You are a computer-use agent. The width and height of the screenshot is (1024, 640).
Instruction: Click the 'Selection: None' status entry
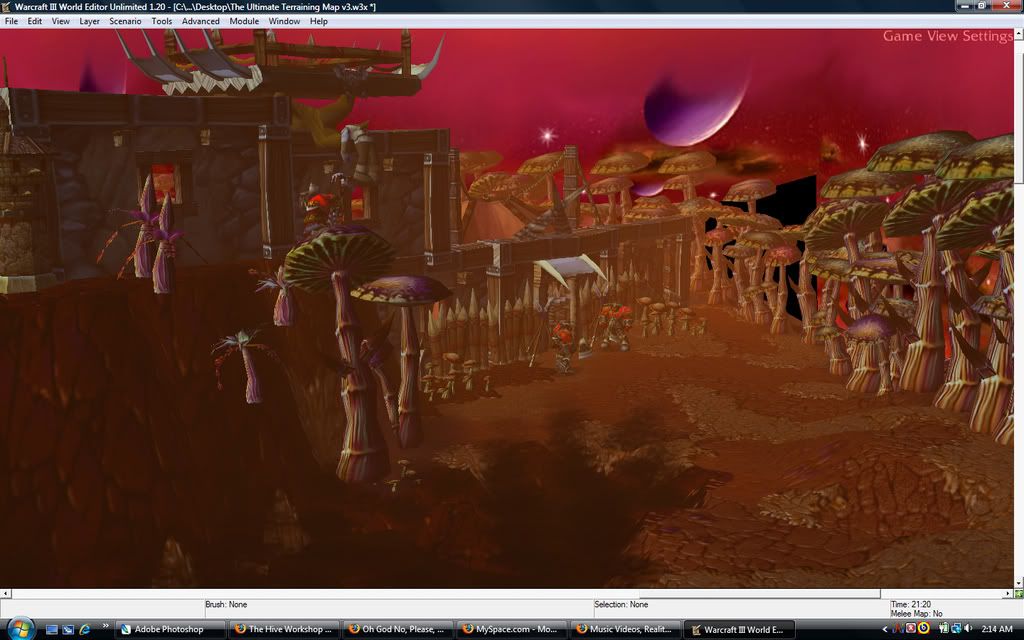coord(621,605)
